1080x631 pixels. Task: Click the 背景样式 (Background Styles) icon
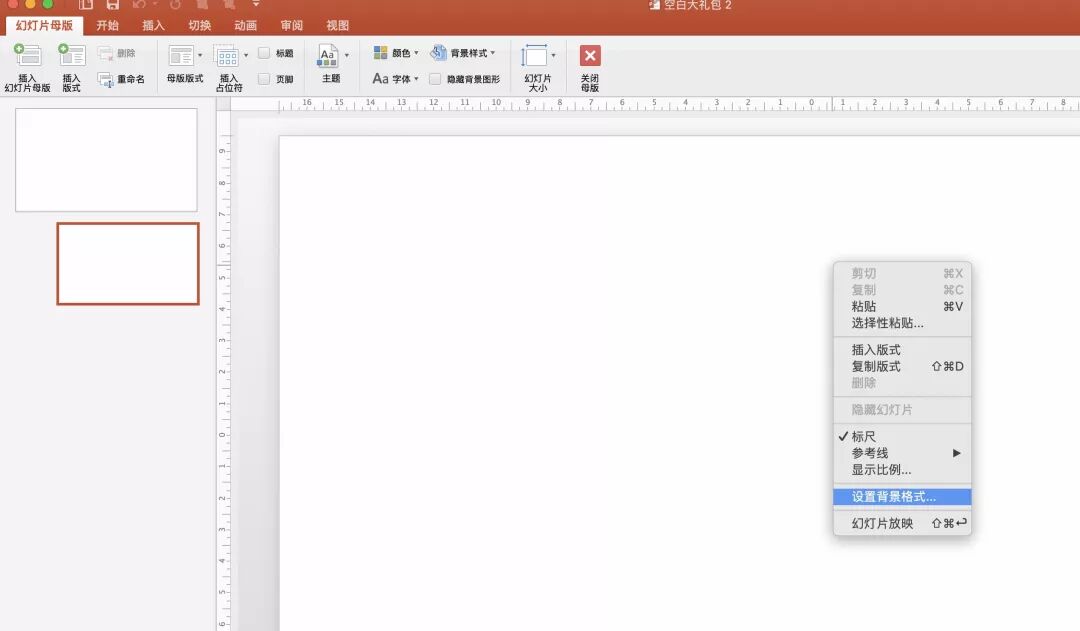(x=439, y=52)
